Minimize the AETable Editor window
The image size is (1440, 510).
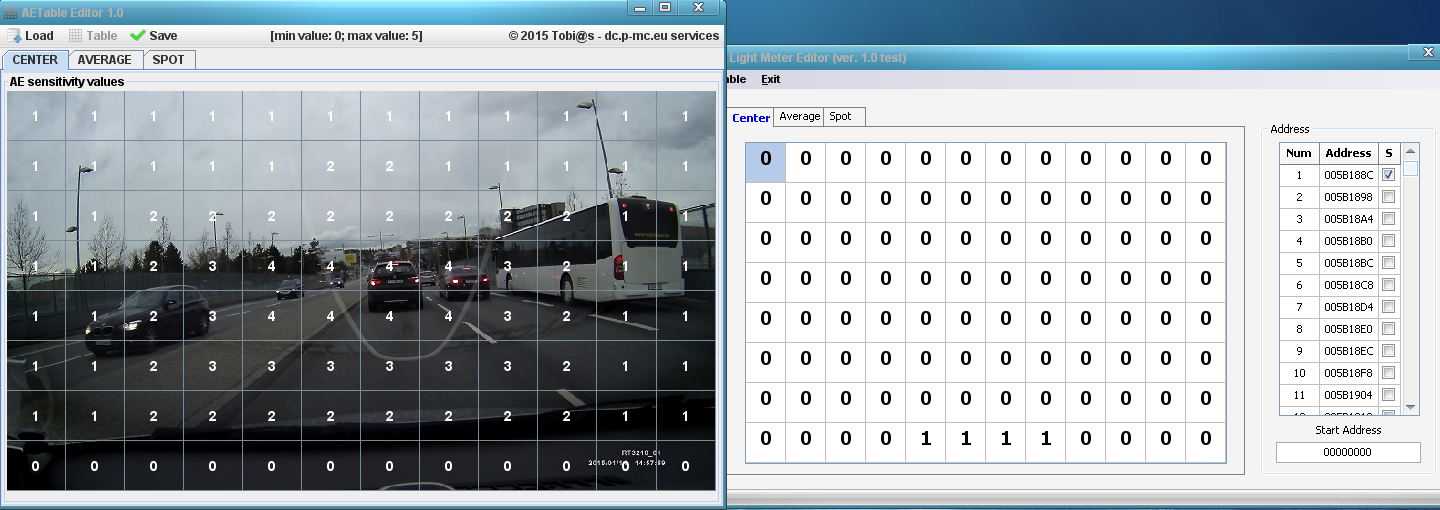(640, 7)
